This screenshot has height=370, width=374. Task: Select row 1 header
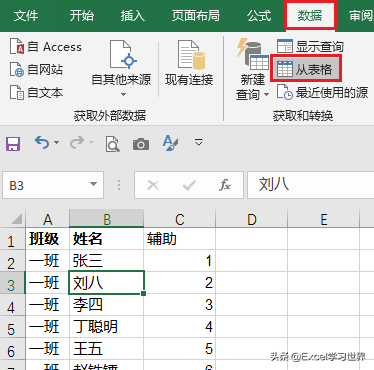13,239
